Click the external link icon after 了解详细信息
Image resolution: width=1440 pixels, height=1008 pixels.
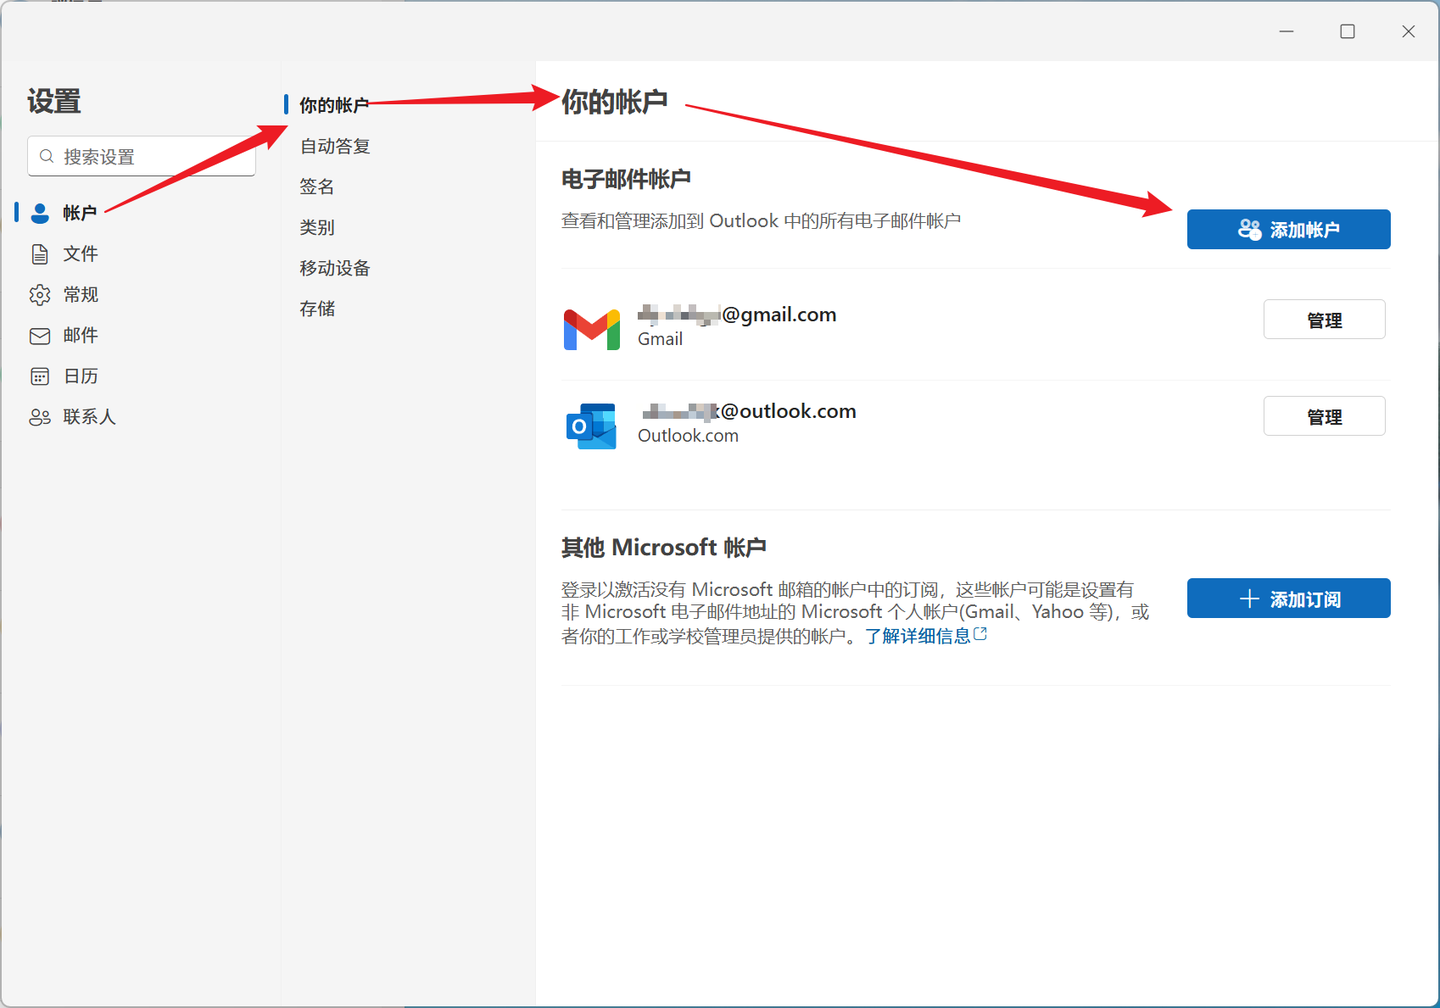click(981, 634)
